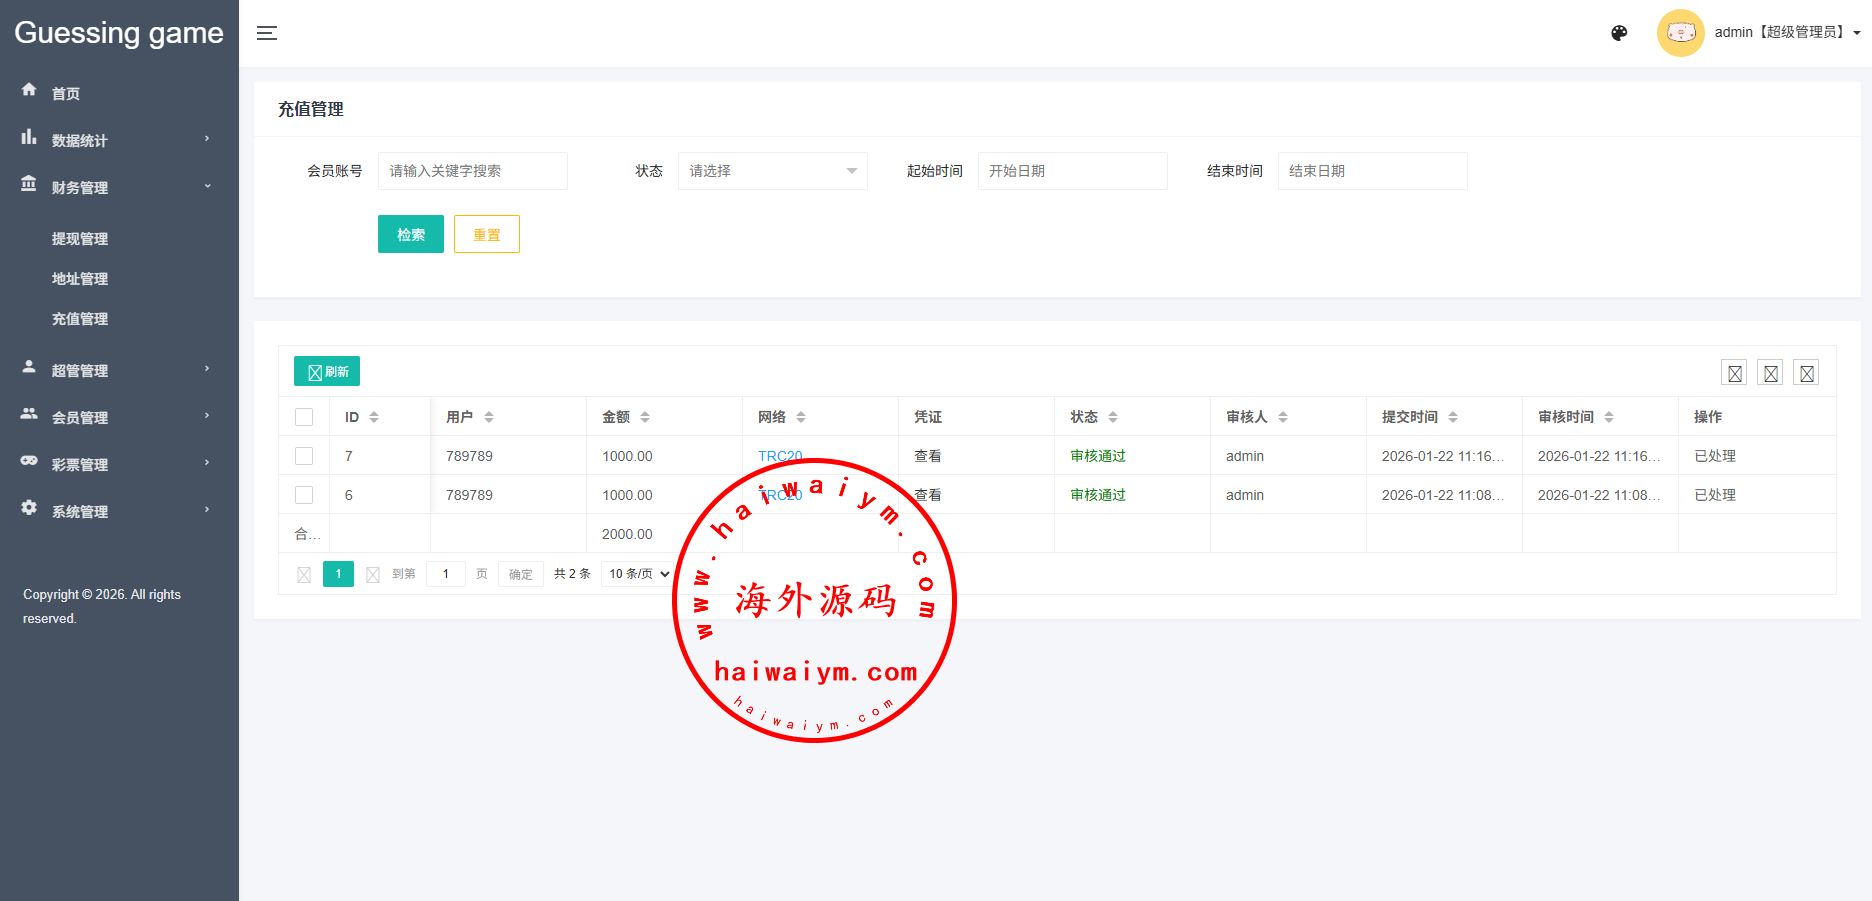The image size is (1872, 901).
Task: Click the admin avatar picture
Action: click(x=1680, y=33)
